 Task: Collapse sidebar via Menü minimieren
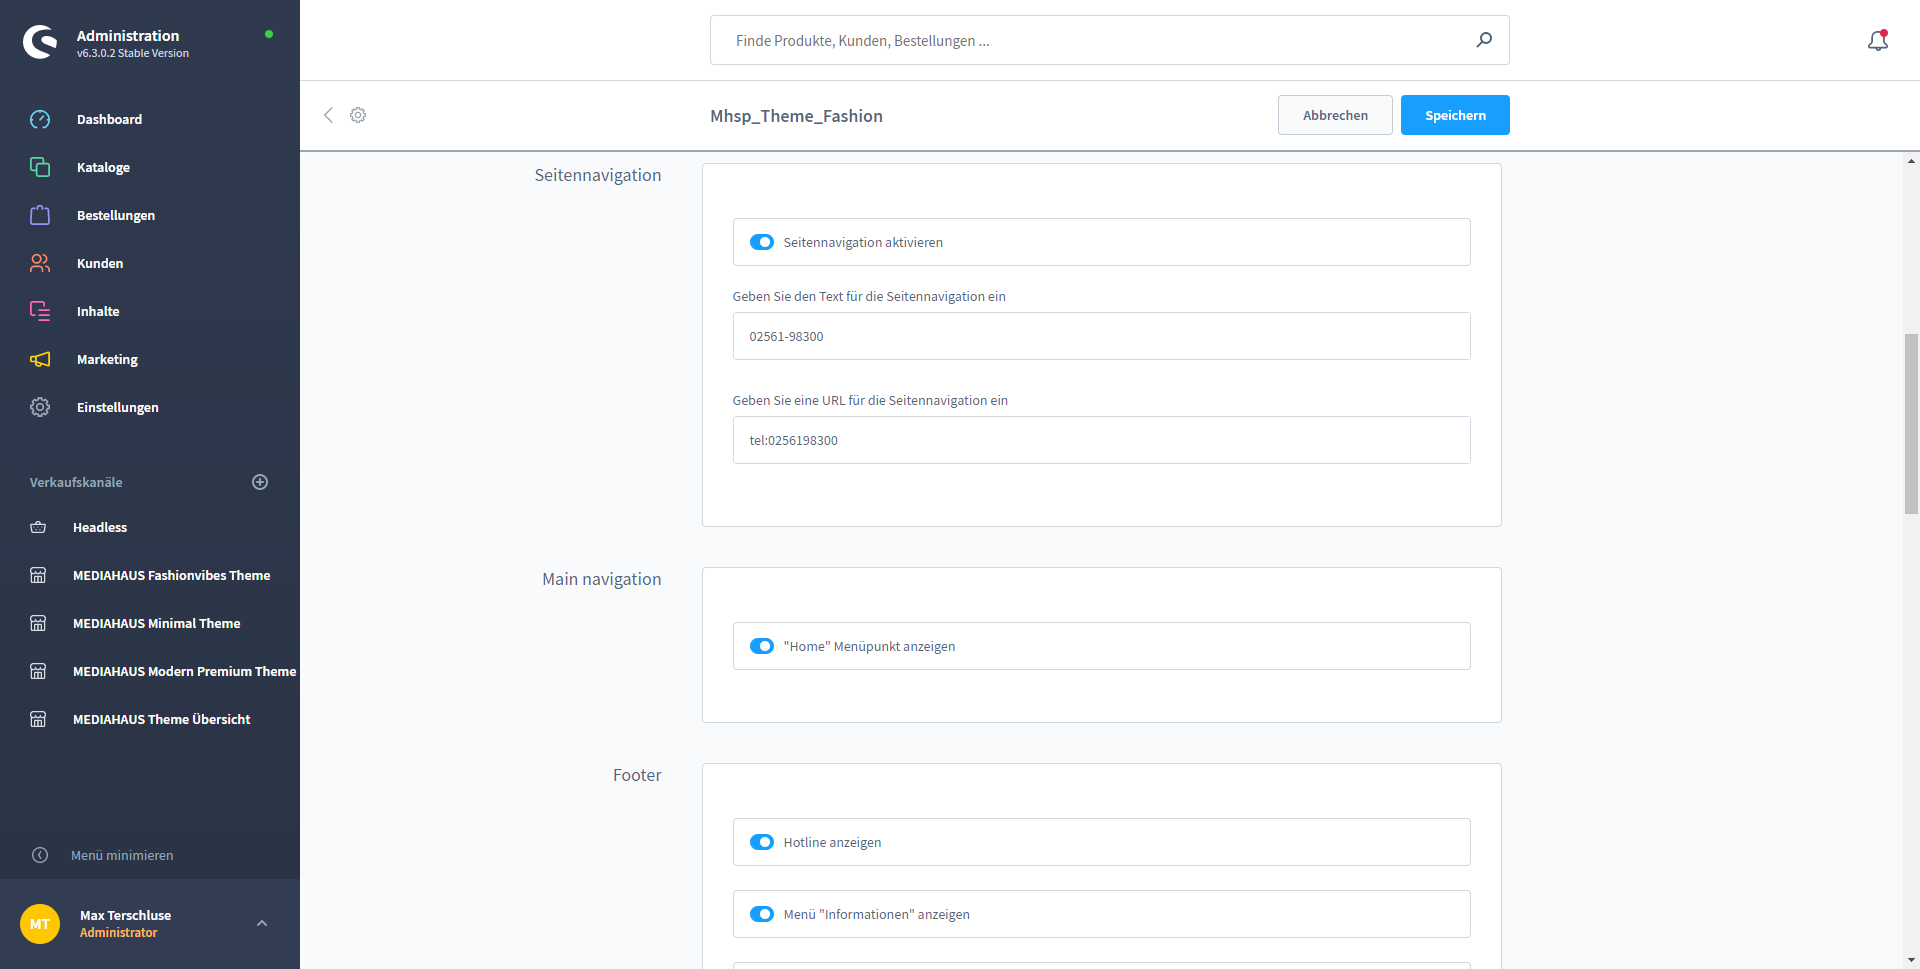121,855
